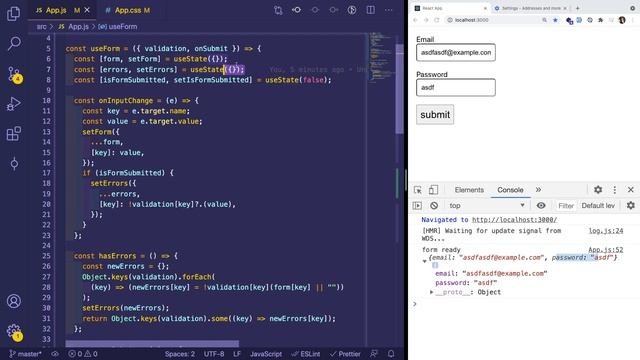The width and height of the screenshot is (640, 360).
Task: Show more DevTools tabs chevron
Action: 538,190
